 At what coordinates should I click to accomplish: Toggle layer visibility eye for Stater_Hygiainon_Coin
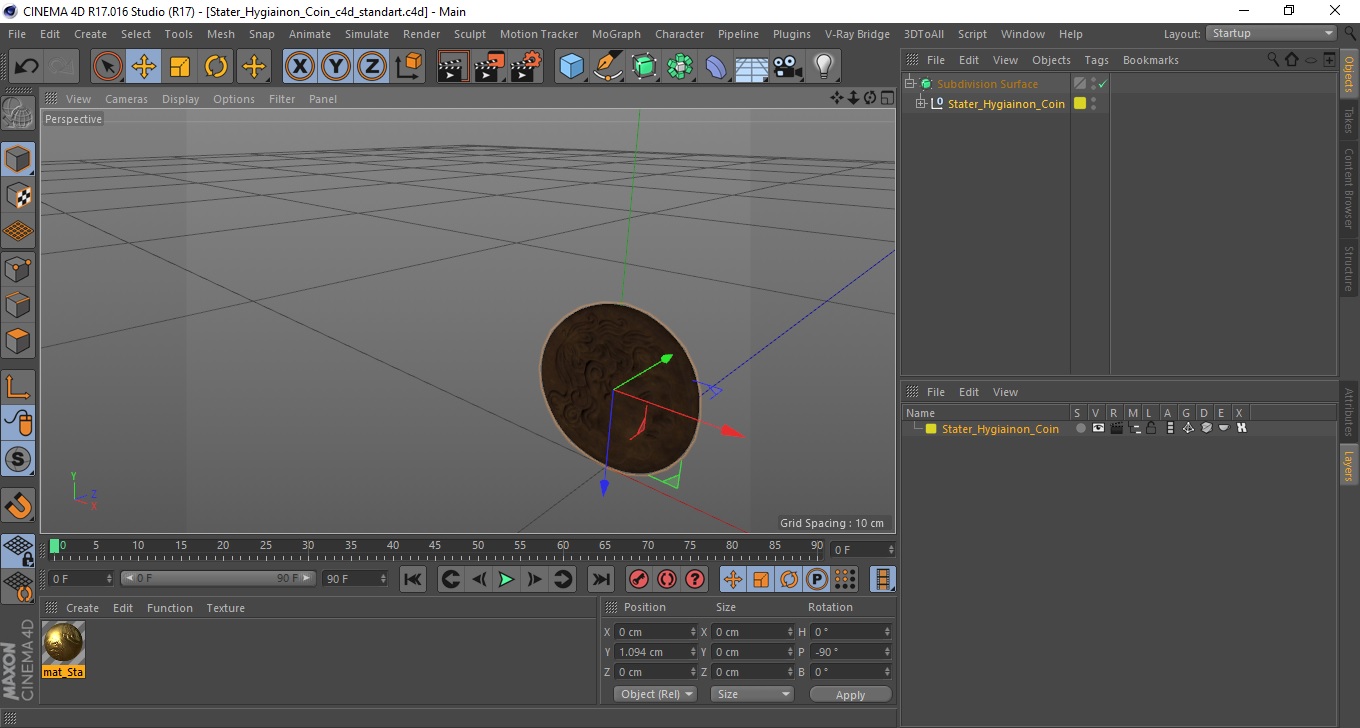click(1098, 428)
